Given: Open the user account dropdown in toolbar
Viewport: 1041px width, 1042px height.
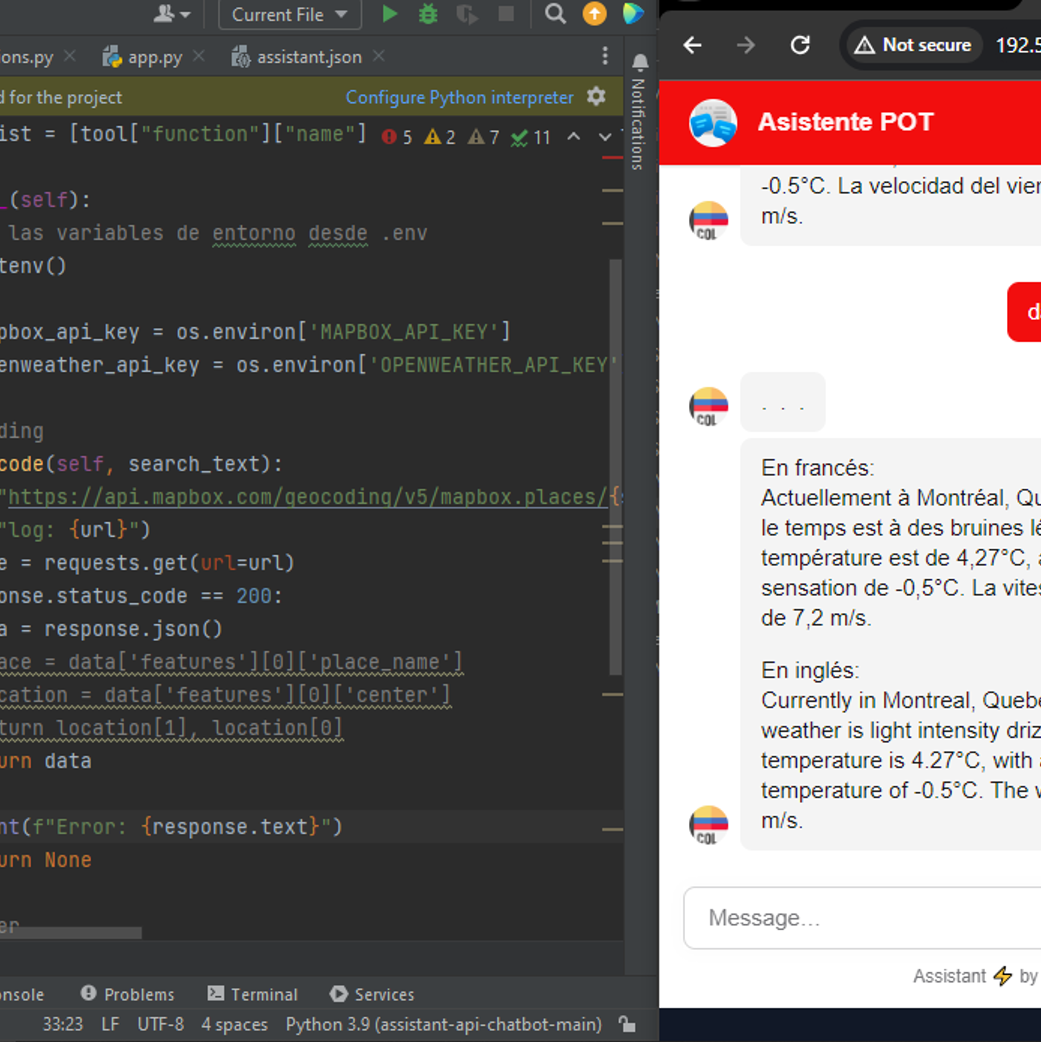Looking at the screenshot, I should point(171,14).
